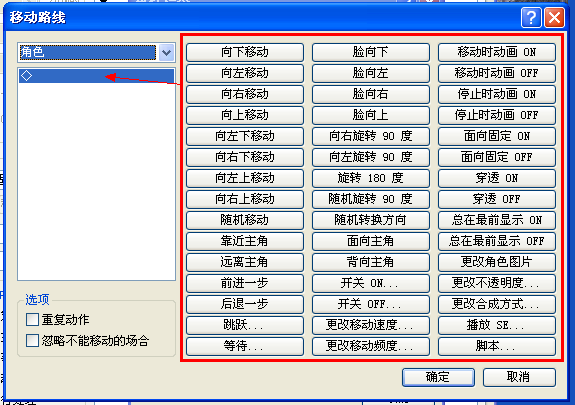575x405 pixels.
Task: Add 背向主角 command
Action: tap(371, 262)
